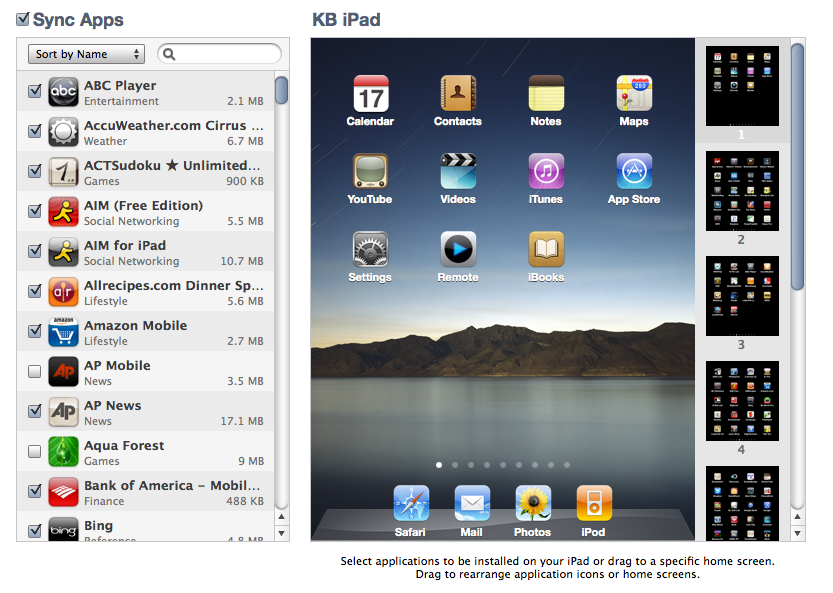Viewport: 833px width, 593px height.
Task: Select the Contacts app icon
Action: point(458,94)
